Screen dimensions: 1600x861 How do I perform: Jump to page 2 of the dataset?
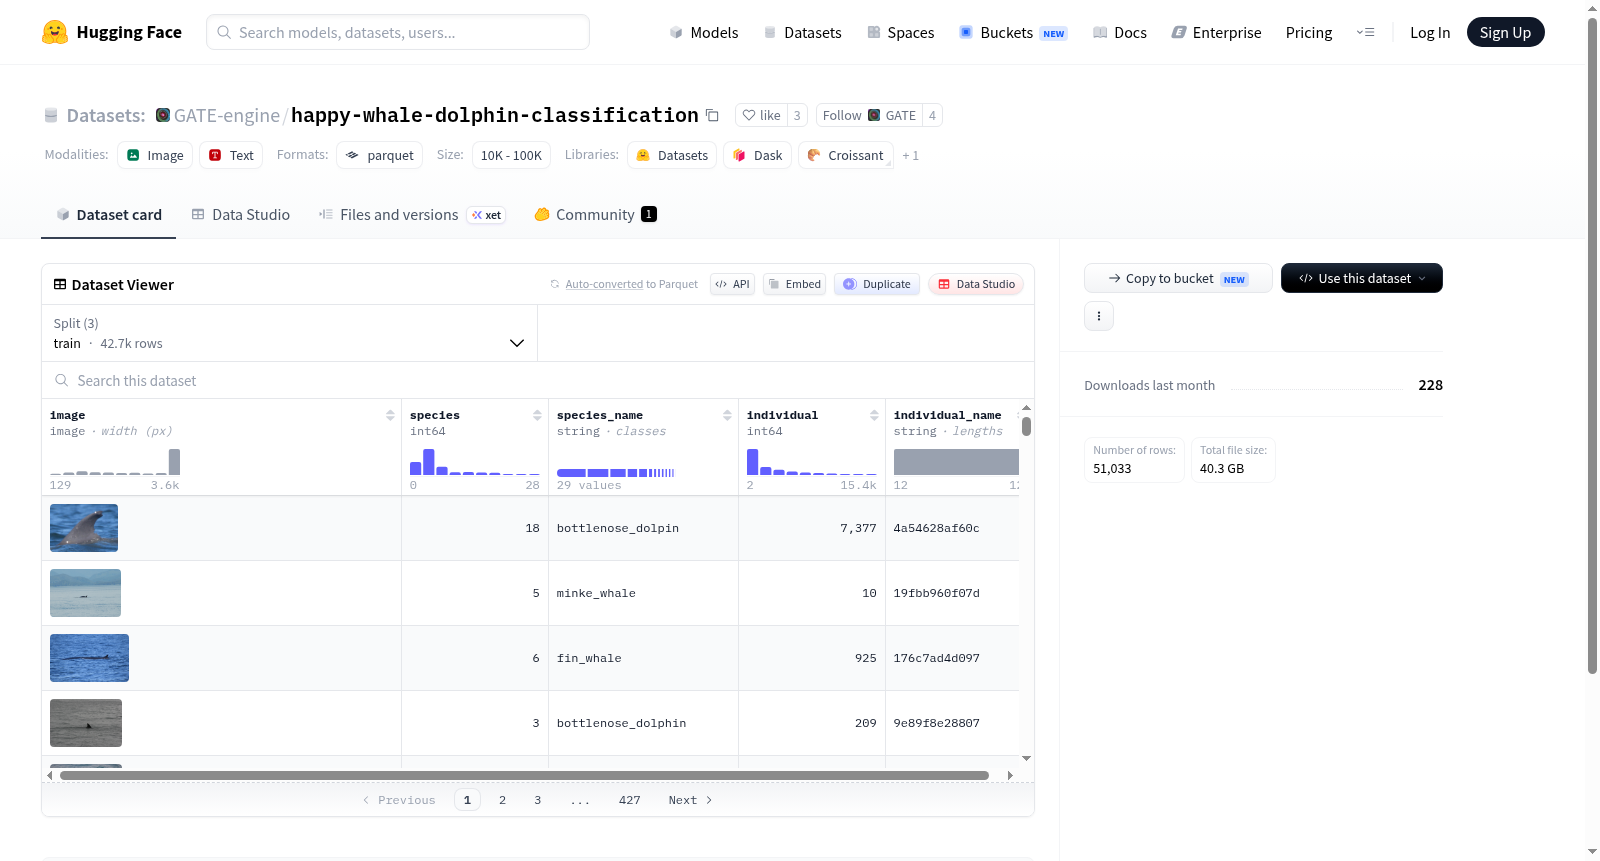pyautogui.click(x=502, y=800)
